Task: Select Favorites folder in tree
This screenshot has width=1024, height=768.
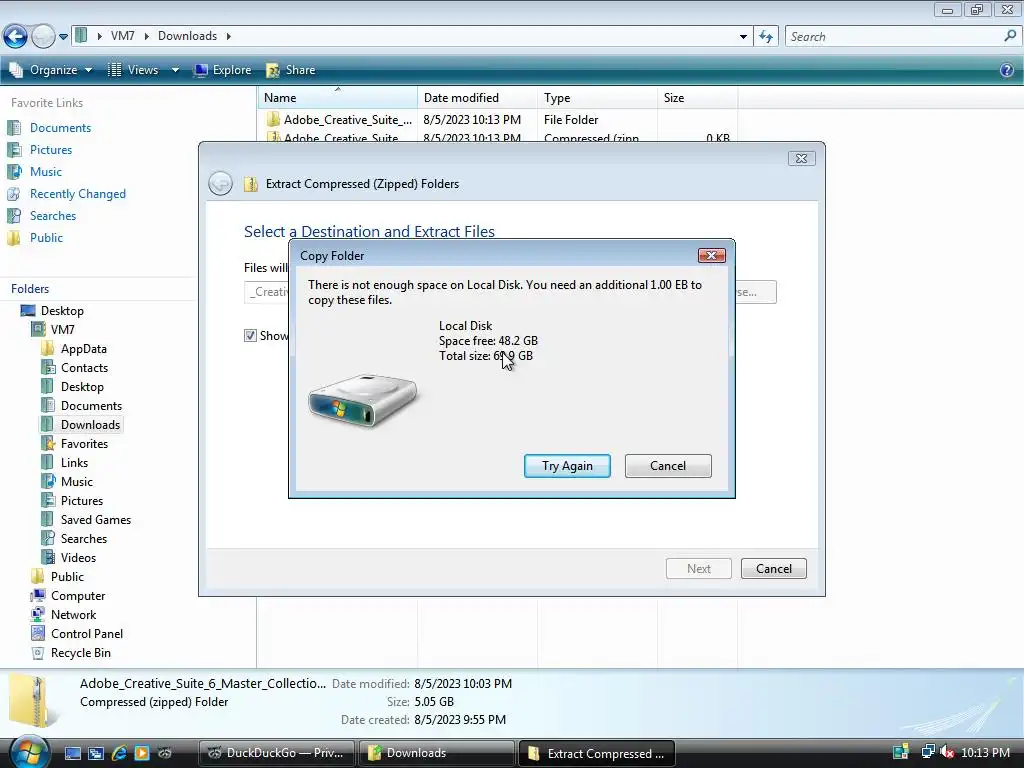Action: tap(84, 443)
